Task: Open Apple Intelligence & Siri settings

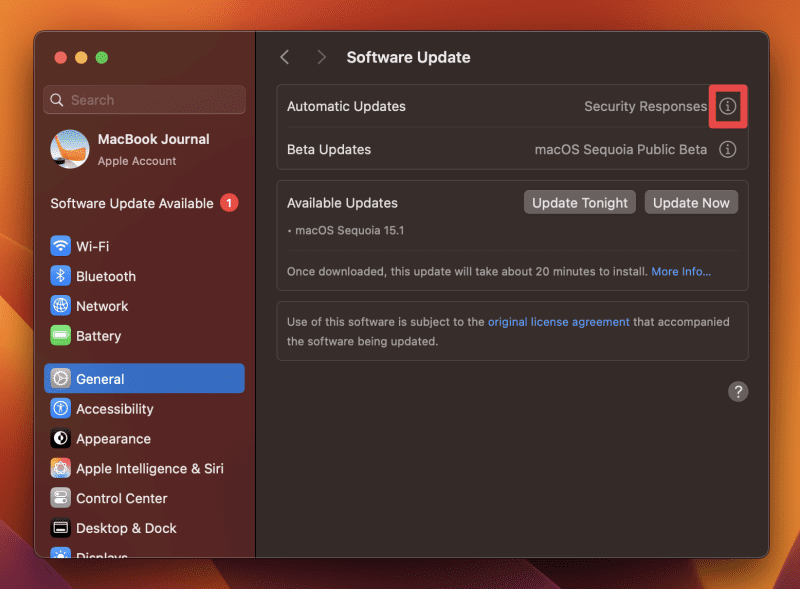Action: tap(60, 468)
